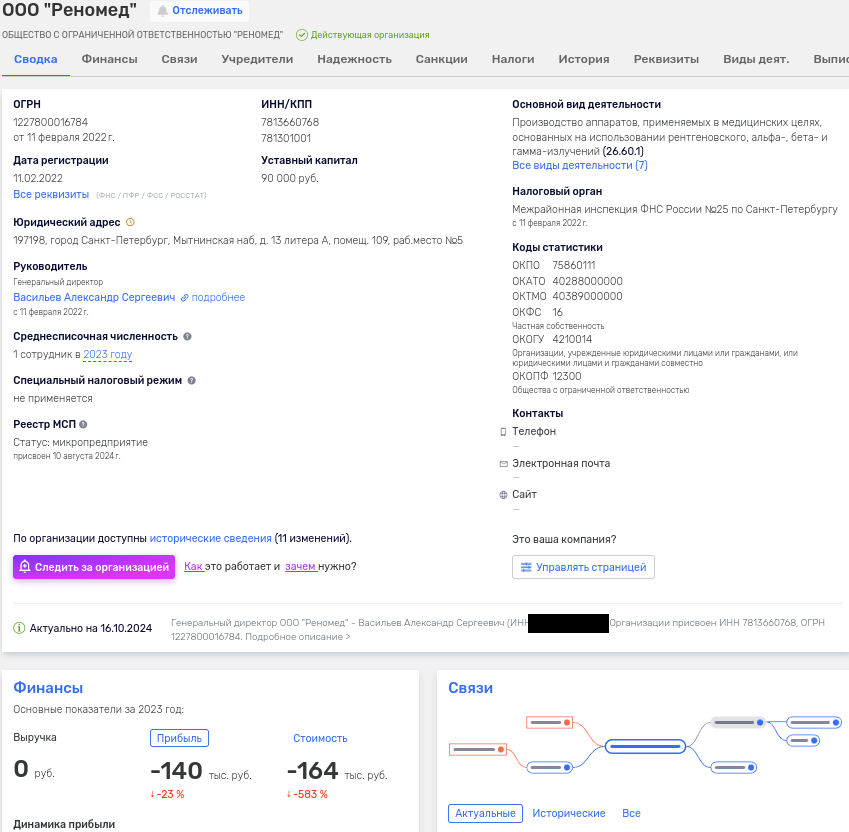Open the Налоги tab
The image size is (849, 832).
(513, 59)
